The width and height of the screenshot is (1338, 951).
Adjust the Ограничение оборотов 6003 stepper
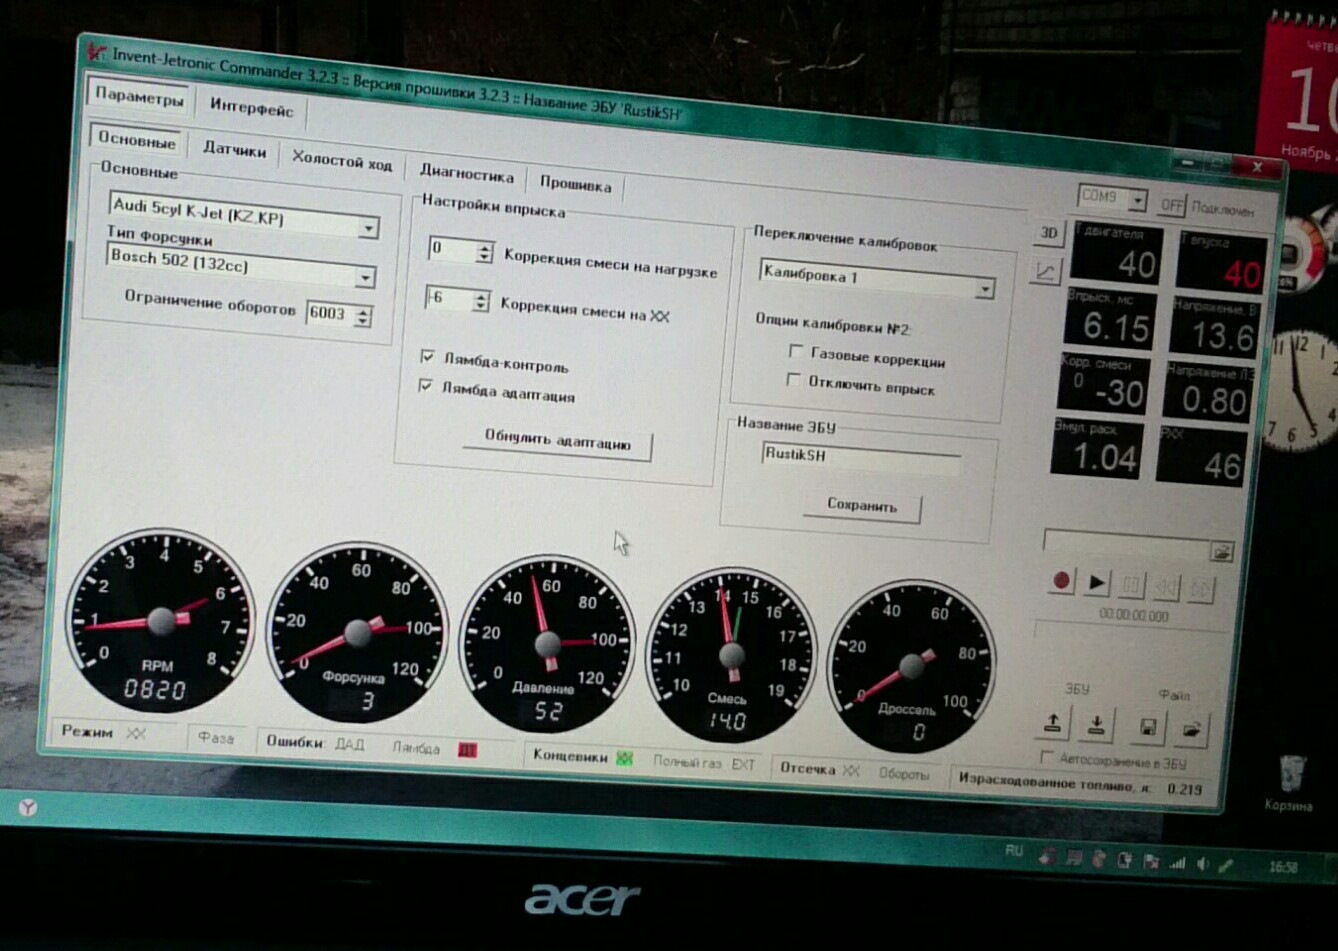click(x=363, y=316)
